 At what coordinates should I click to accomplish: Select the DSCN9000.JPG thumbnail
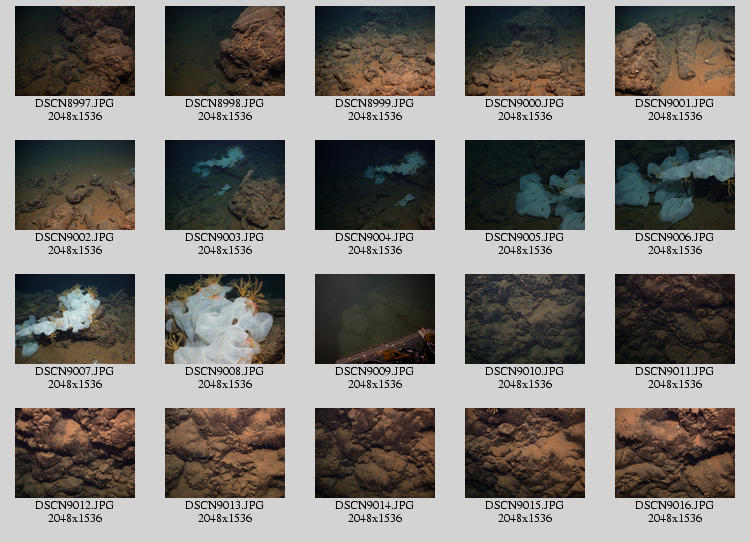point(525,51)
